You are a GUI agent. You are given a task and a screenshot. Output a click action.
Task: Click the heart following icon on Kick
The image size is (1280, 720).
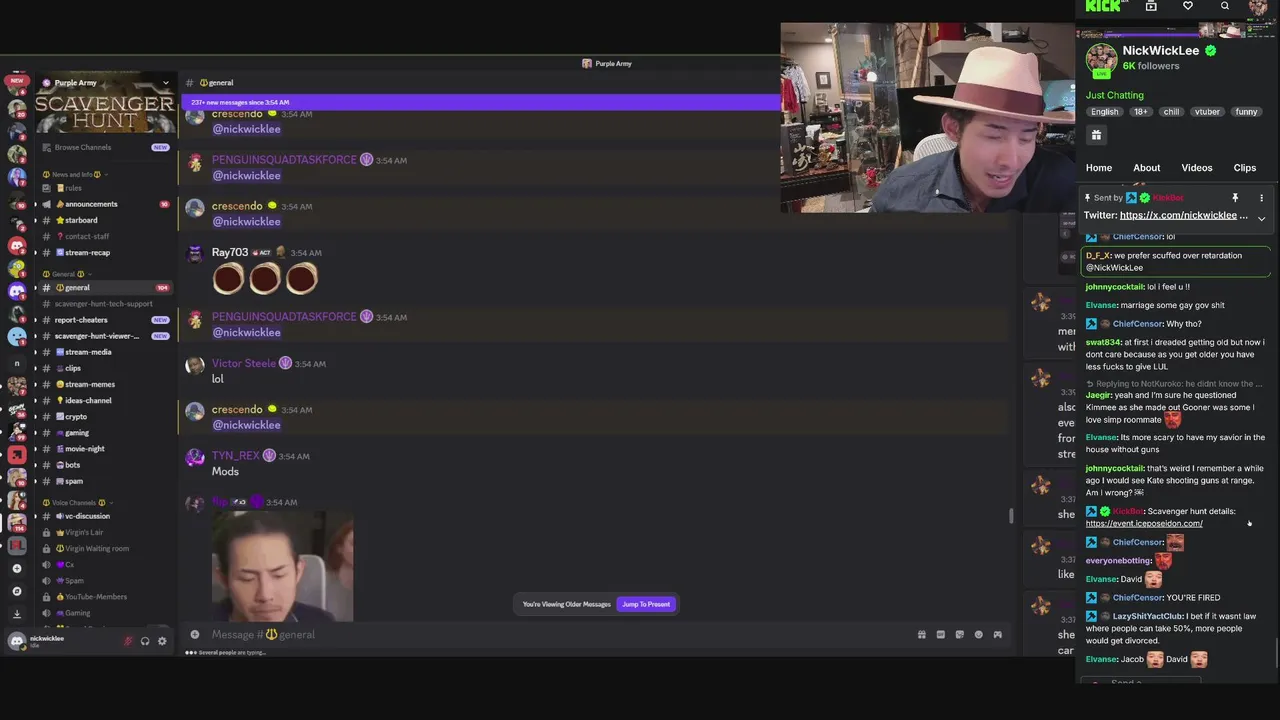pos(1188,6)
